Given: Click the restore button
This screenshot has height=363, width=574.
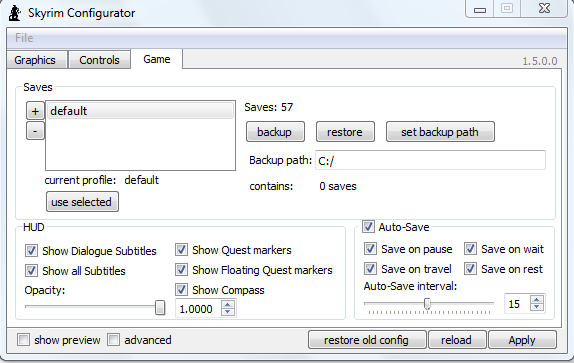Looking at the screenshot, I should point(345,132).
